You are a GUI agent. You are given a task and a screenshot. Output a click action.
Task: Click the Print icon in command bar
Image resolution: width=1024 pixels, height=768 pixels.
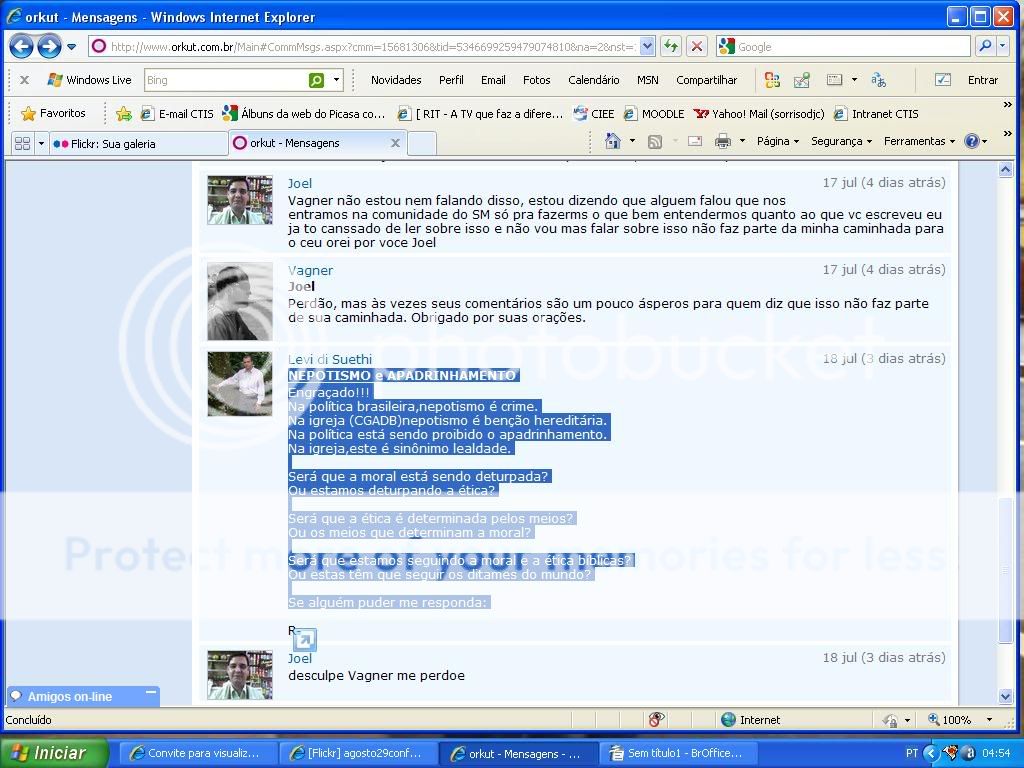point(723,142)
